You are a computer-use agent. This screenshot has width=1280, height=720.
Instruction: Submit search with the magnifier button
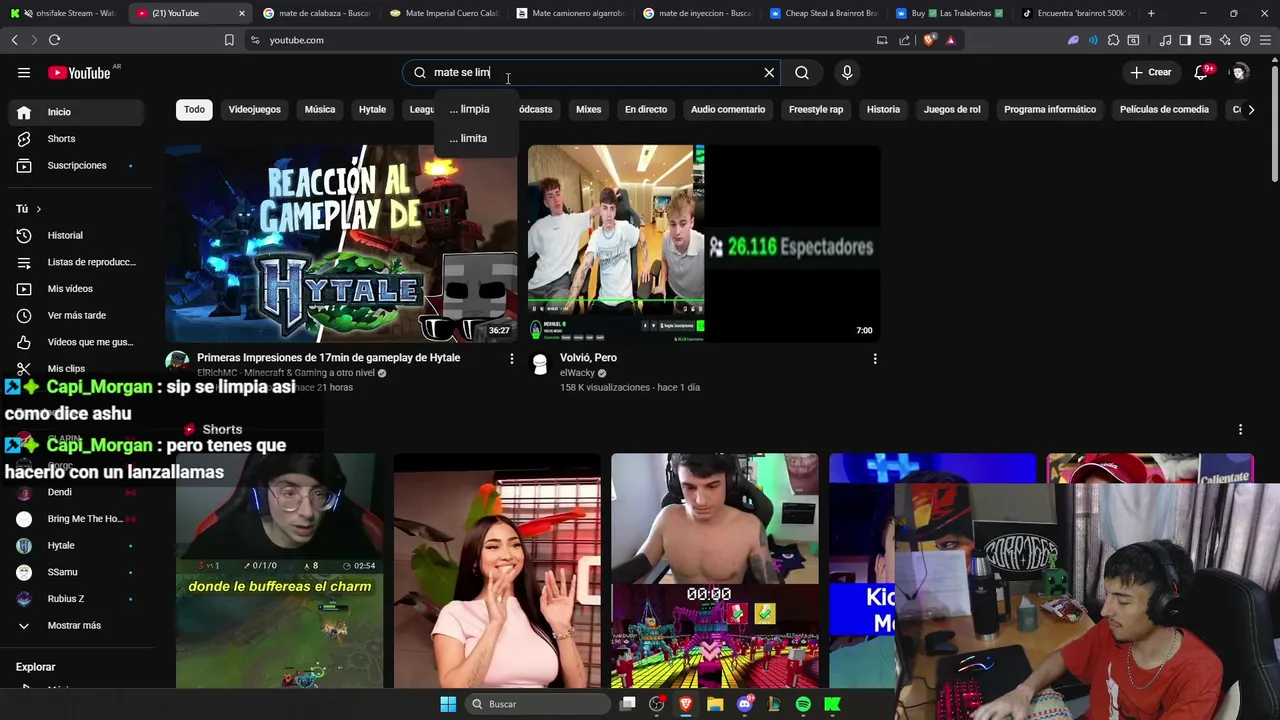(802, 72)
